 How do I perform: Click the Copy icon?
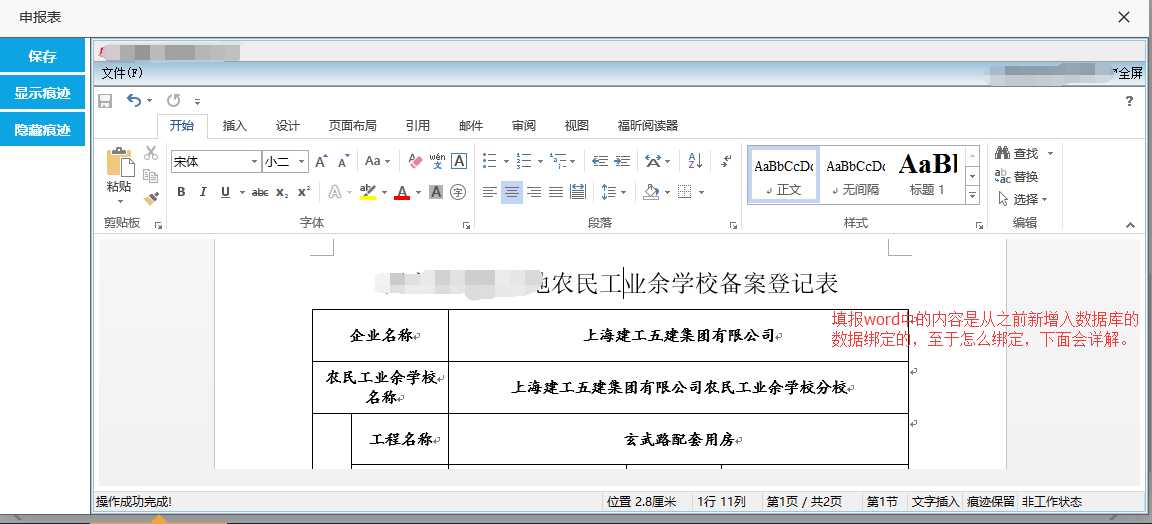(151, 176)
